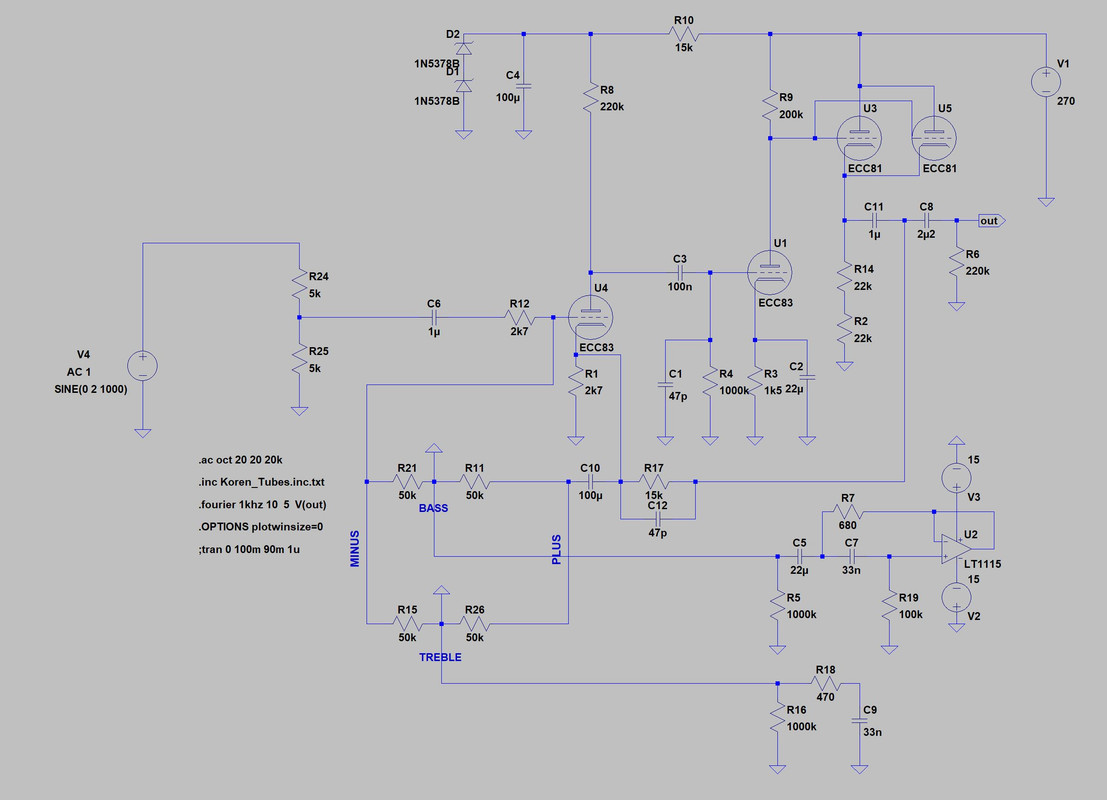
Task: Click the '.OPTIONS plotwinsize=0' directive
Action: pyautogui.click(x=261, y=527)
